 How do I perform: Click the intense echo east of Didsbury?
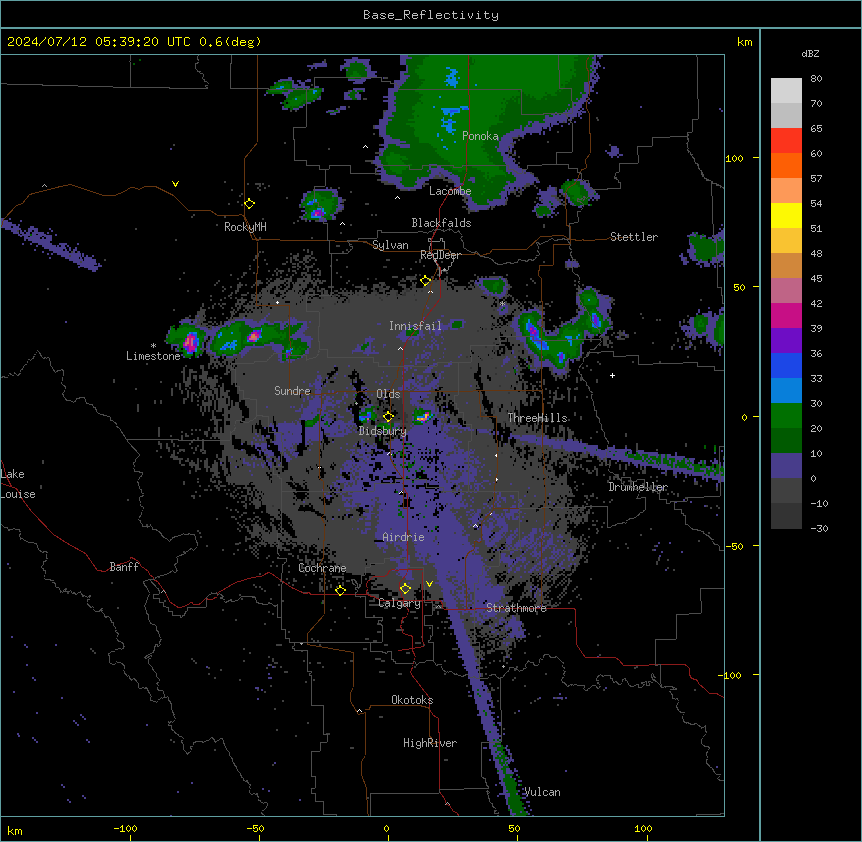[x=423, y=417]
